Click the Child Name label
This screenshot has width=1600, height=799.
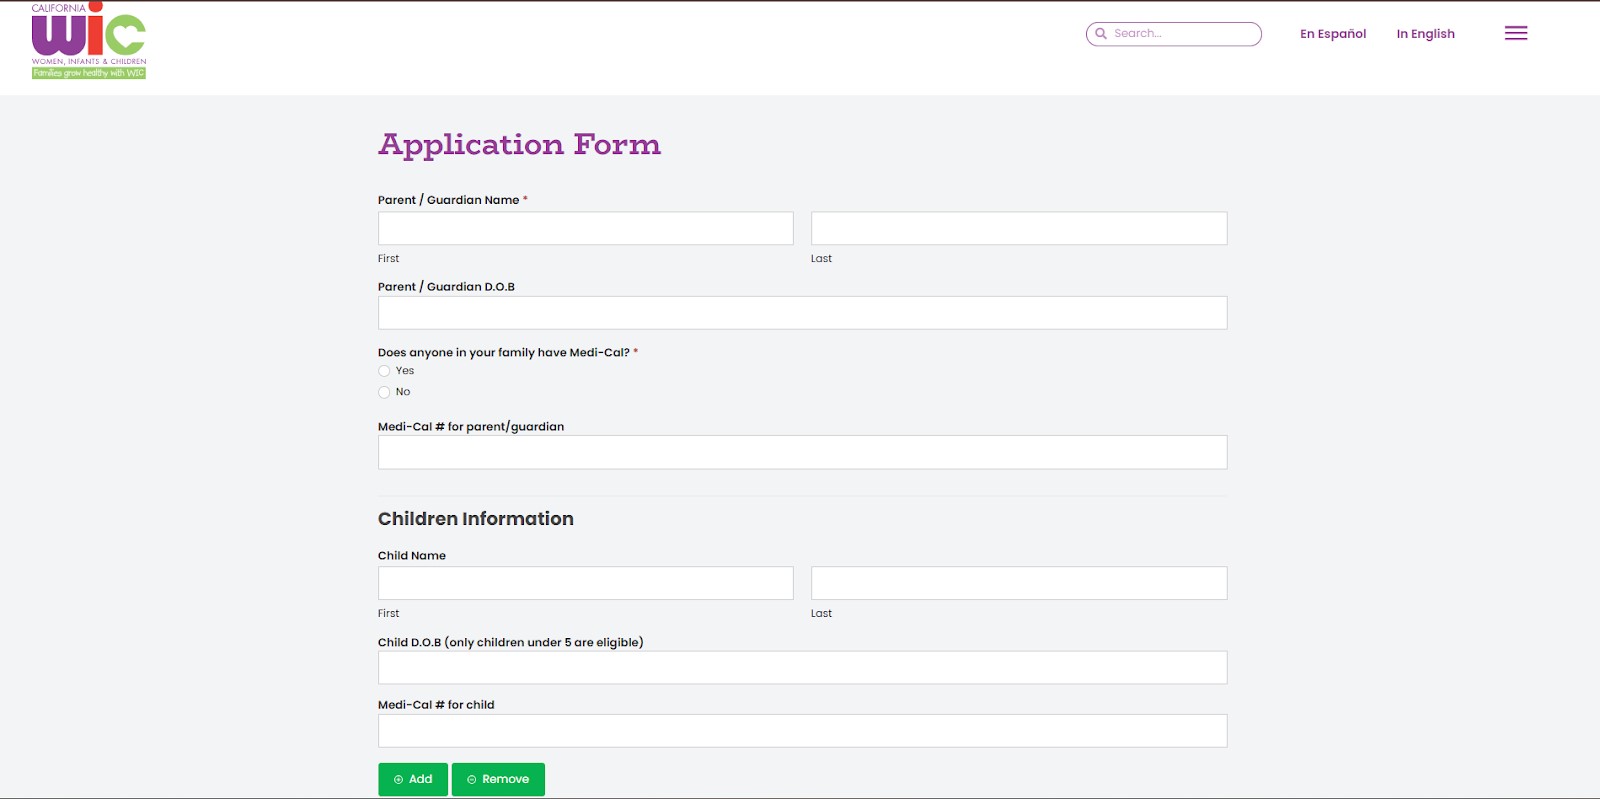pos(412,556)
